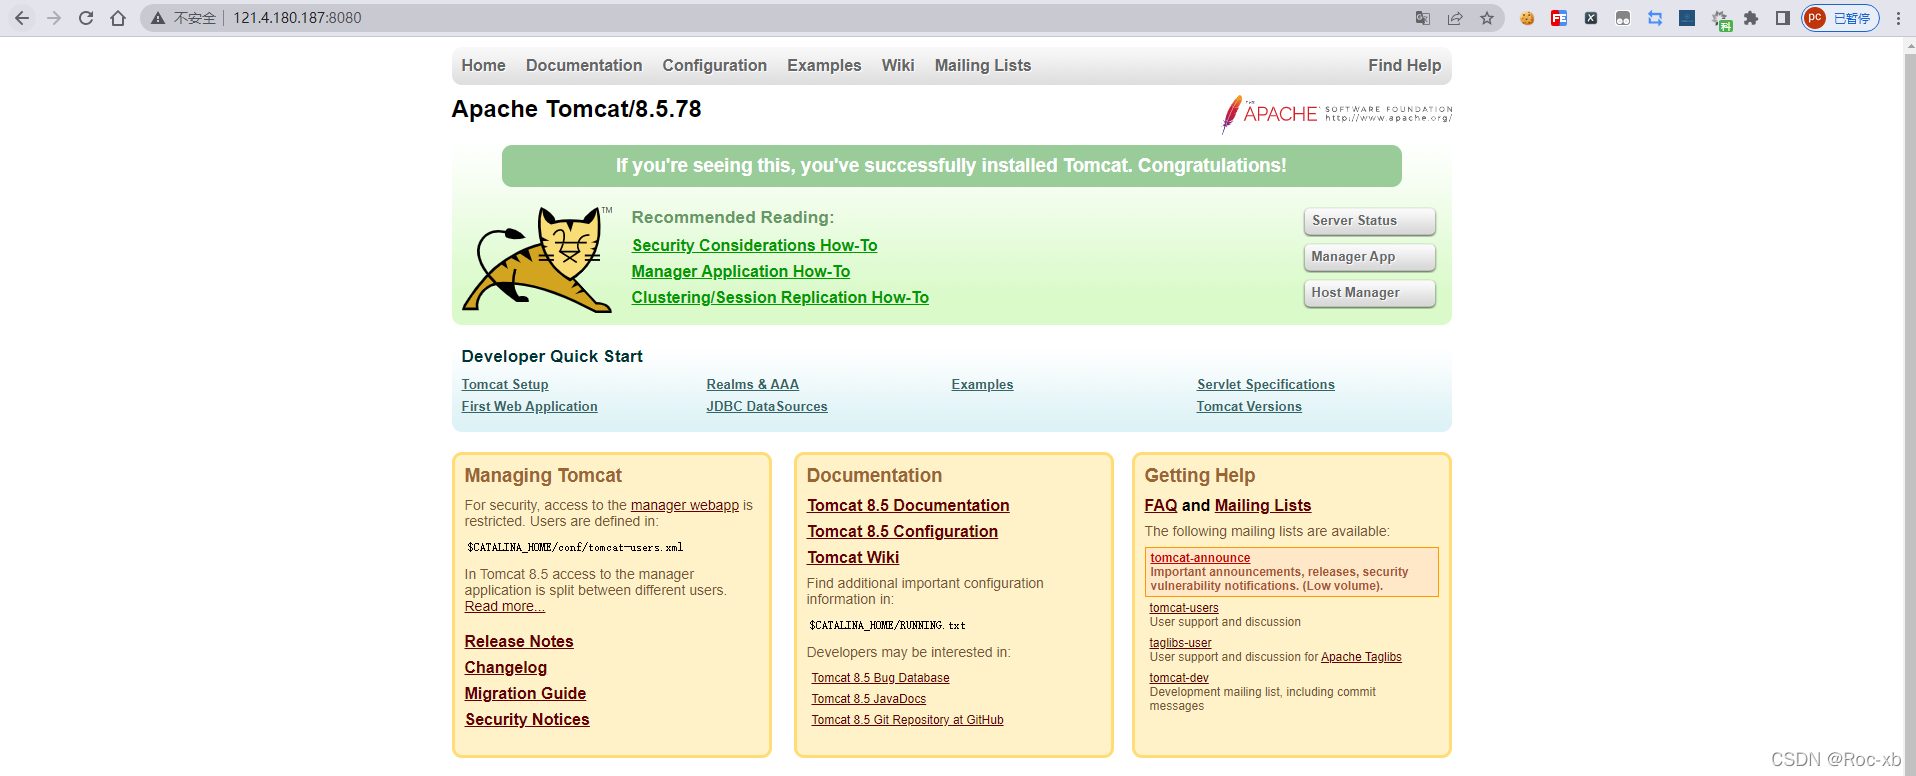Screen dimensions: 1916x776
Task: Toggle the browser side panel icon
Action: (1783, 18)
